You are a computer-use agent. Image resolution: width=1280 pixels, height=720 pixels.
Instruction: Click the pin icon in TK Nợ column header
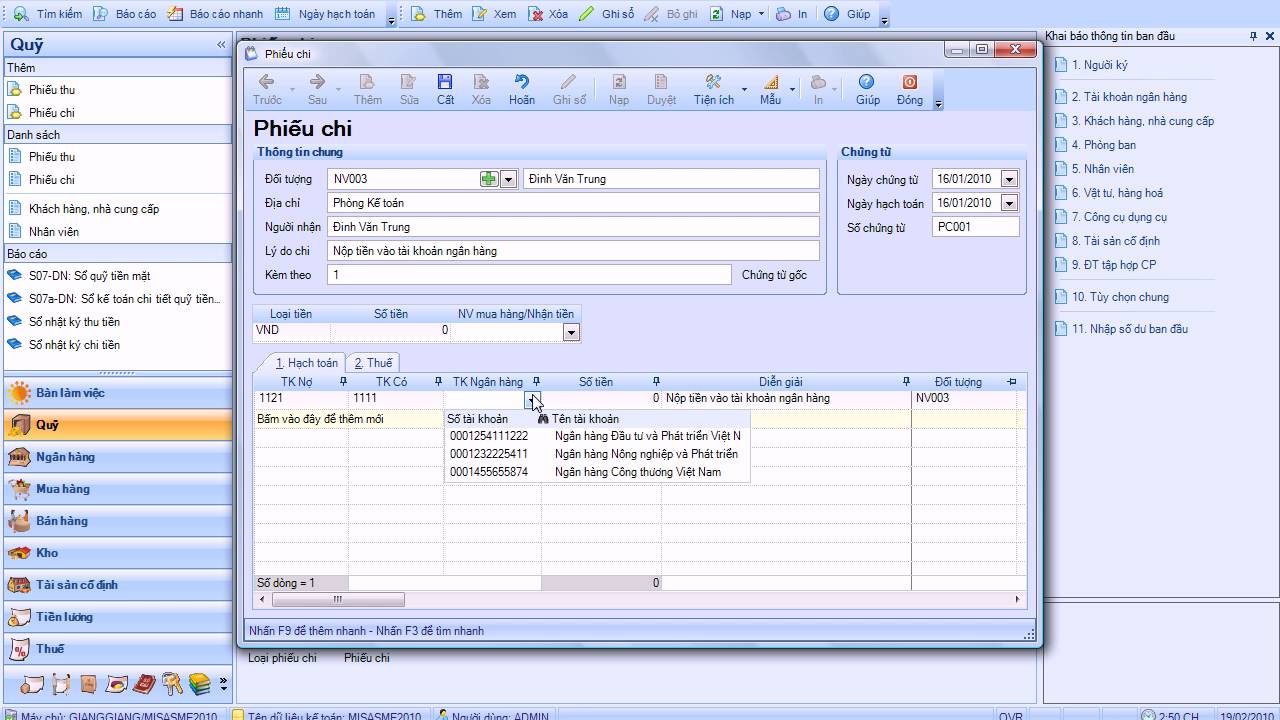click(x=343, y=382)
